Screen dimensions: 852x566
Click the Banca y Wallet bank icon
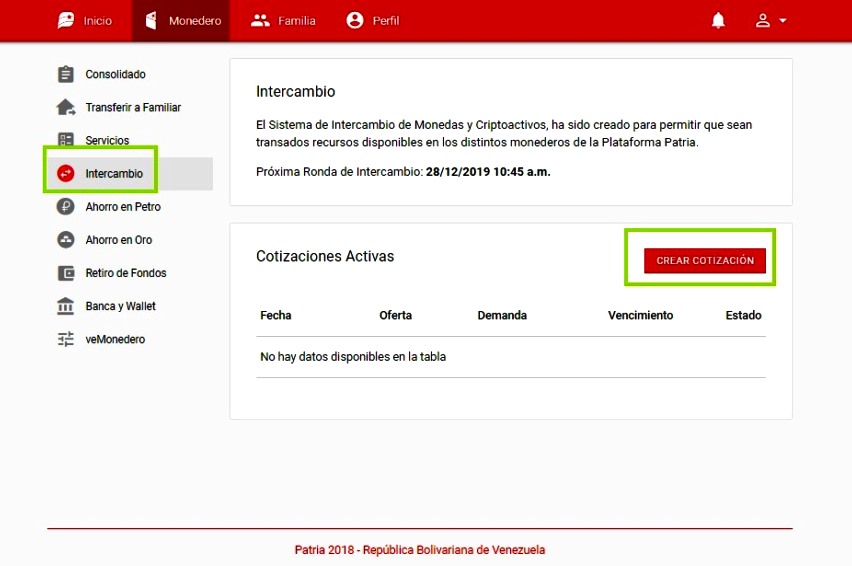66,306
